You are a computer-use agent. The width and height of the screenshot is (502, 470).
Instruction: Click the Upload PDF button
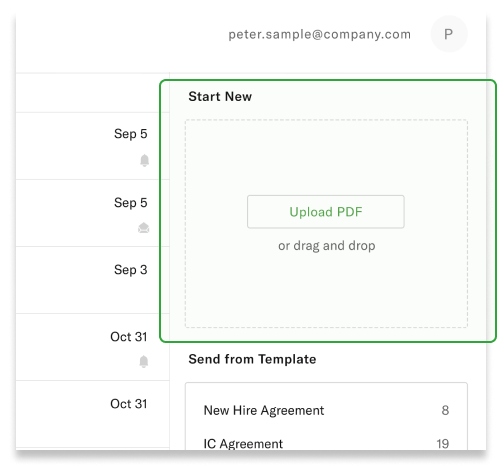coord(326,212)
